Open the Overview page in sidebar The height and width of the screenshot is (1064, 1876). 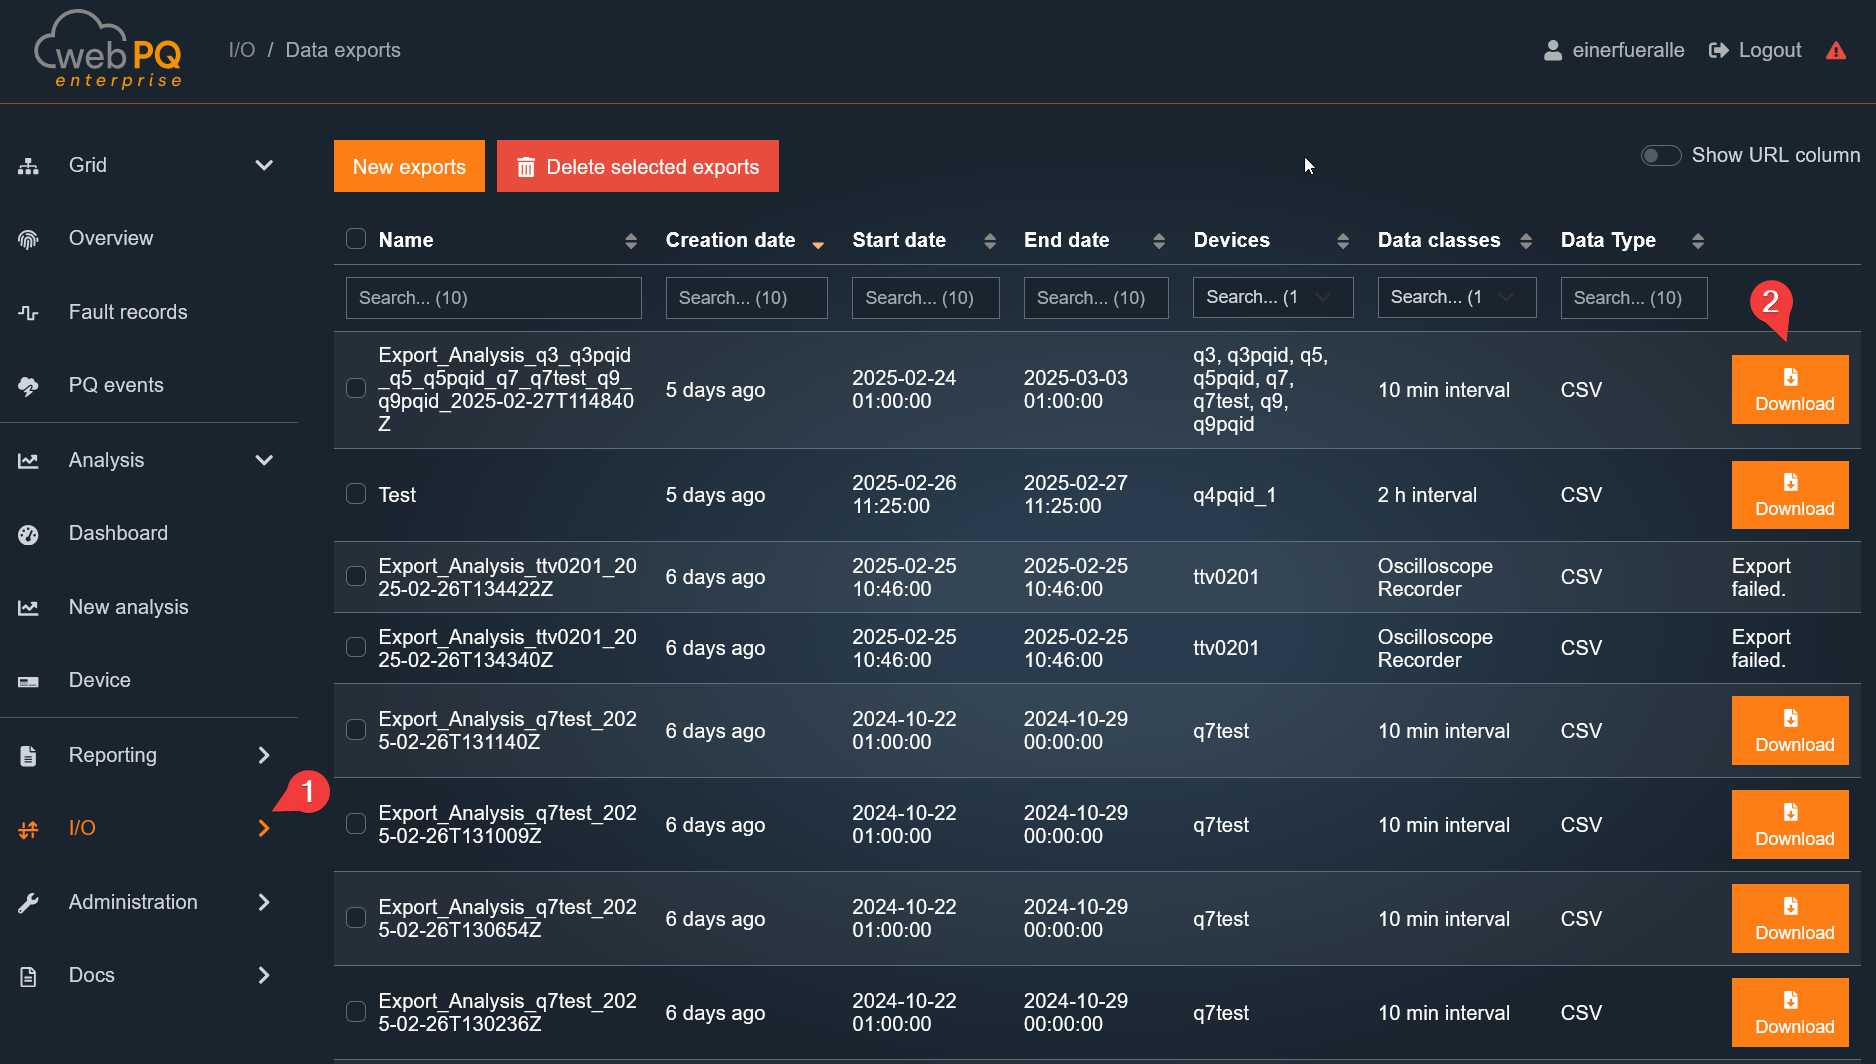[x=111, y=239]
